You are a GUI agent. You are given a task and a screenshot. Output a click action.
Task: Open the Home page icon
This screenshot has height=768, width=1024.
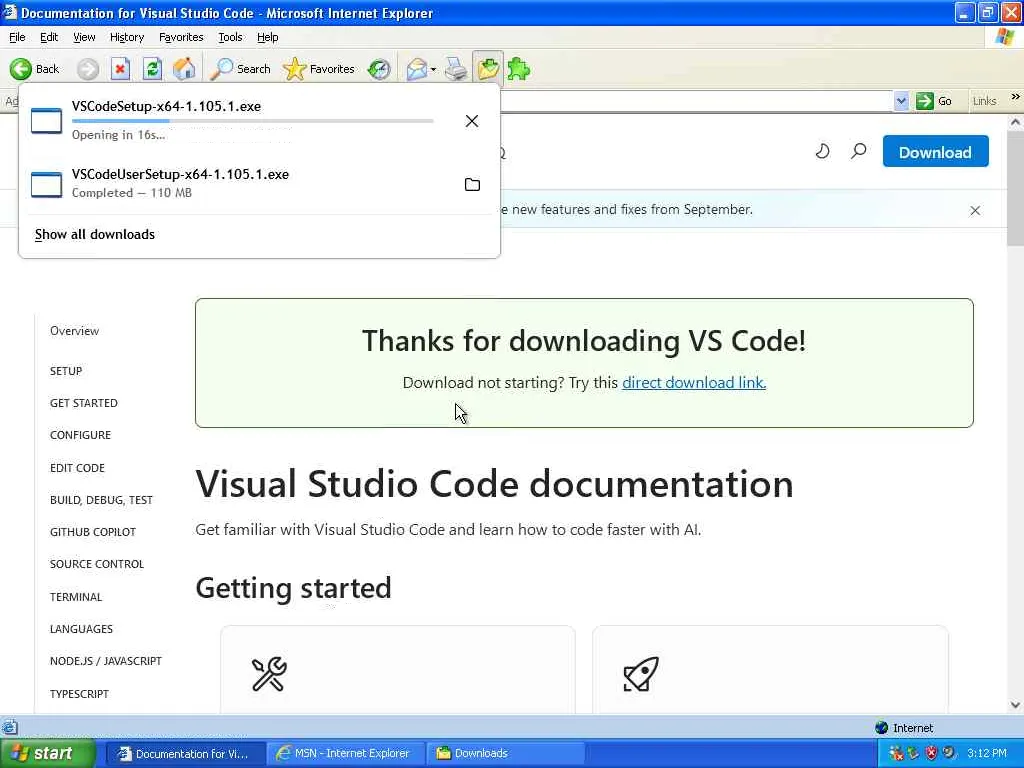184,69
